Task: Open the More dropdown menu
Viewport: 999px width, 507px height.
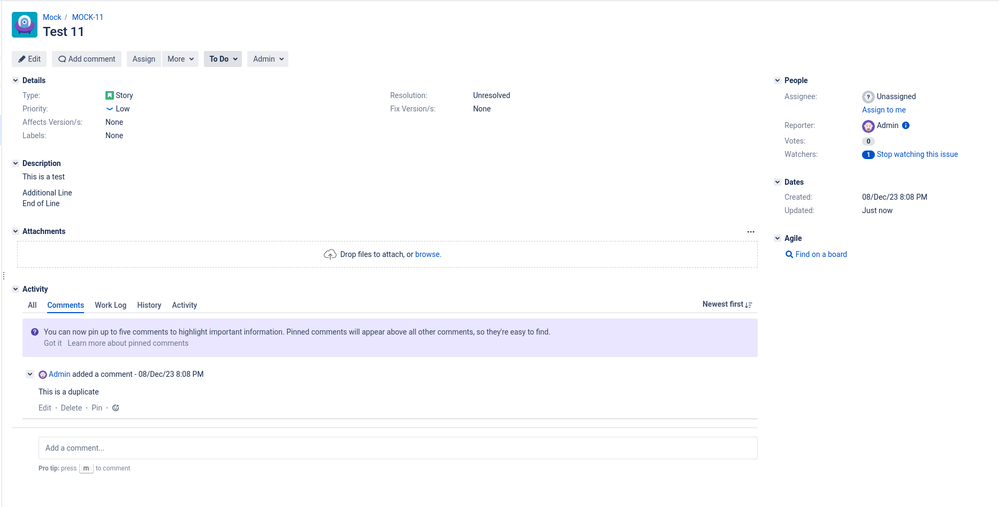Action: [180, 59]
